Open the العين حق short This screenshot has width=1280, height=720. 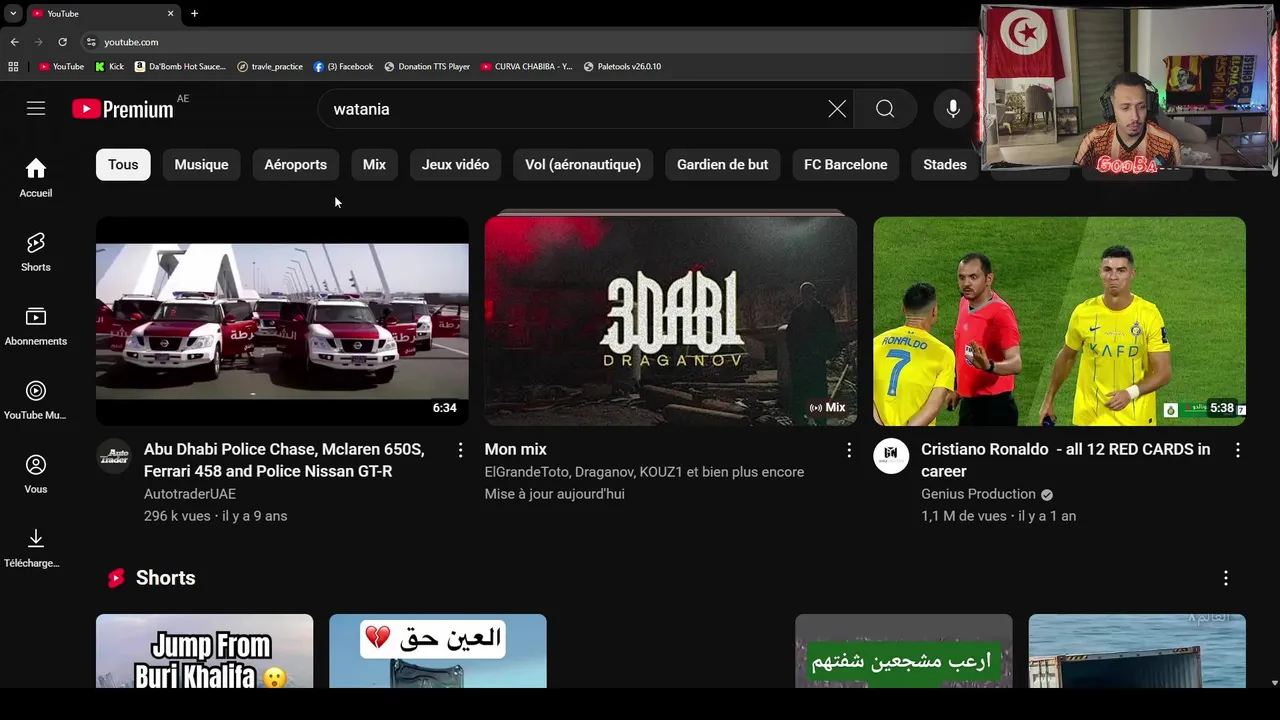pyautogui.click(x=438, y=651)
